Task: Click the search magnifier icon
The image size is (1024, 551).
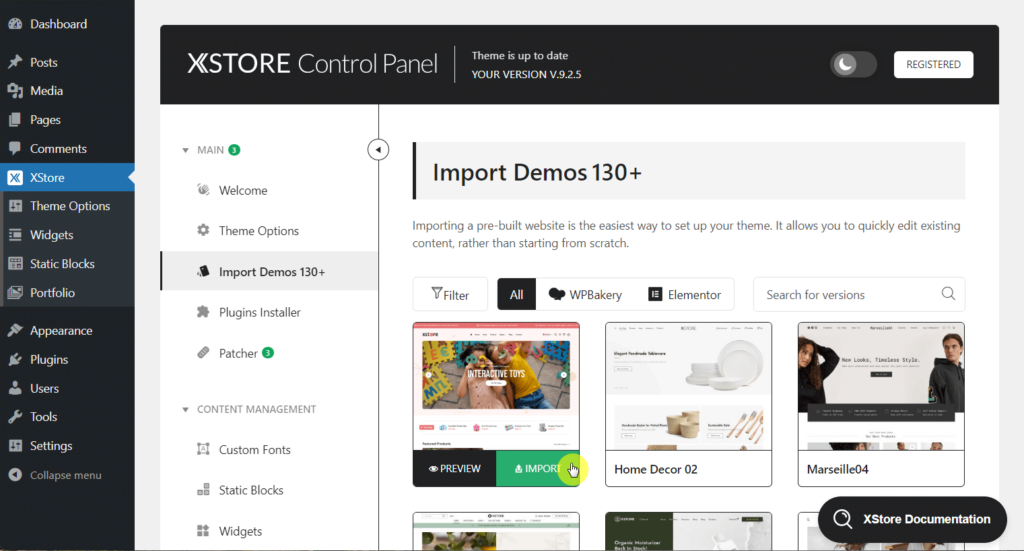Action: [948, 294]
